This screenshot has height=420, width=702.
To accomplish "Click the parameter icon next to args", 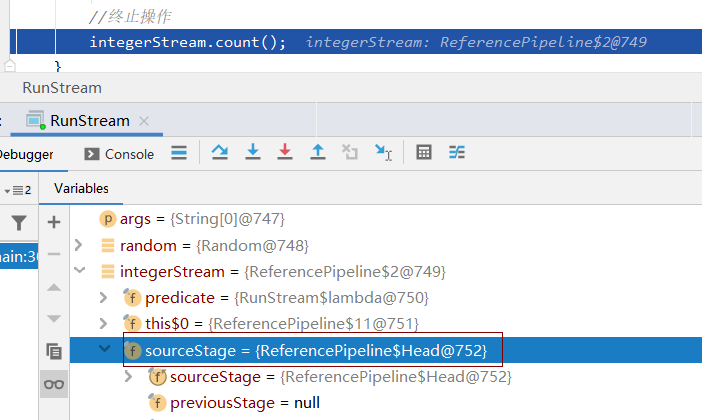I will [x=107, y=219].
